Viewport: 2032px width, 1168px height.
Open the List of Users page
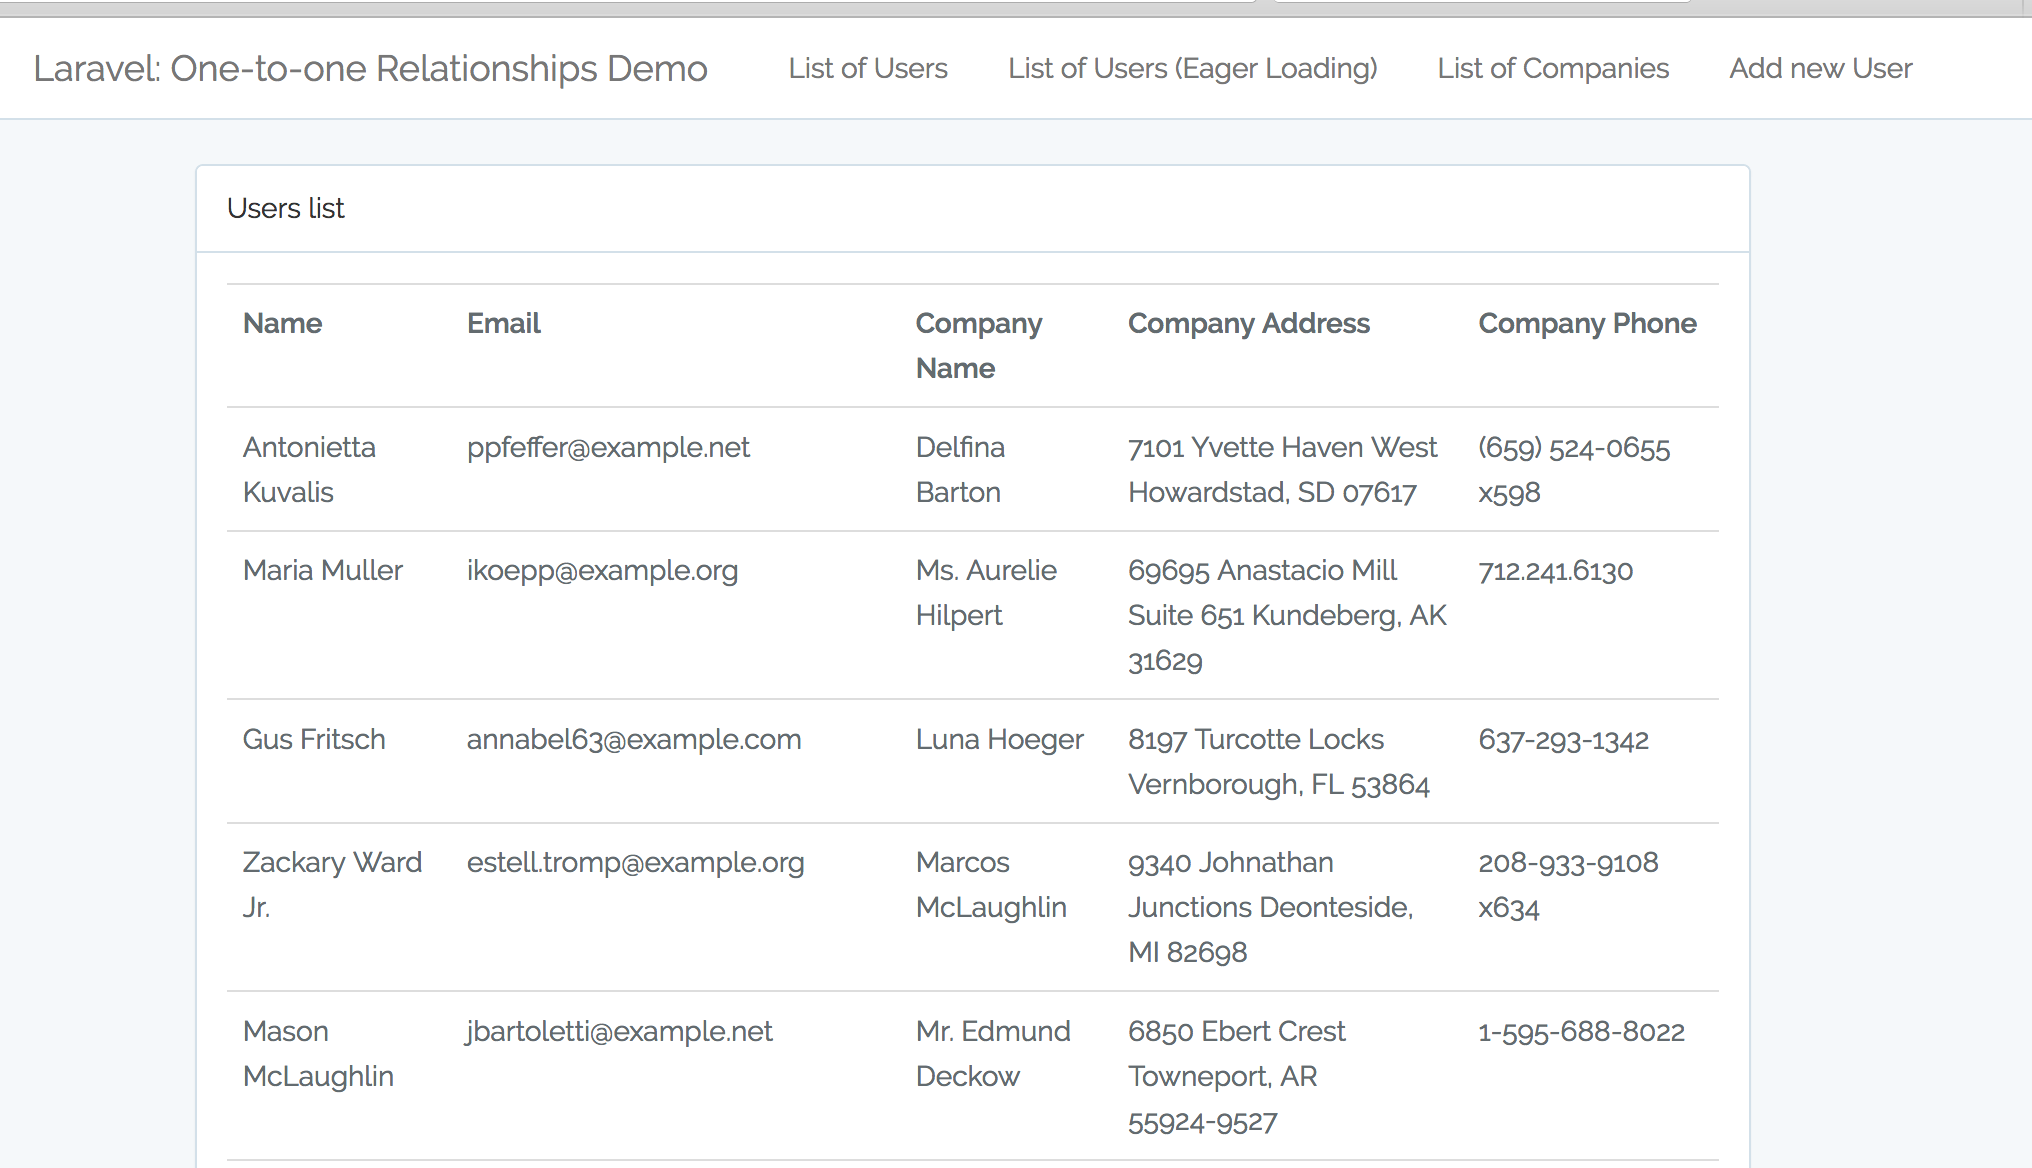pos(867,69)
